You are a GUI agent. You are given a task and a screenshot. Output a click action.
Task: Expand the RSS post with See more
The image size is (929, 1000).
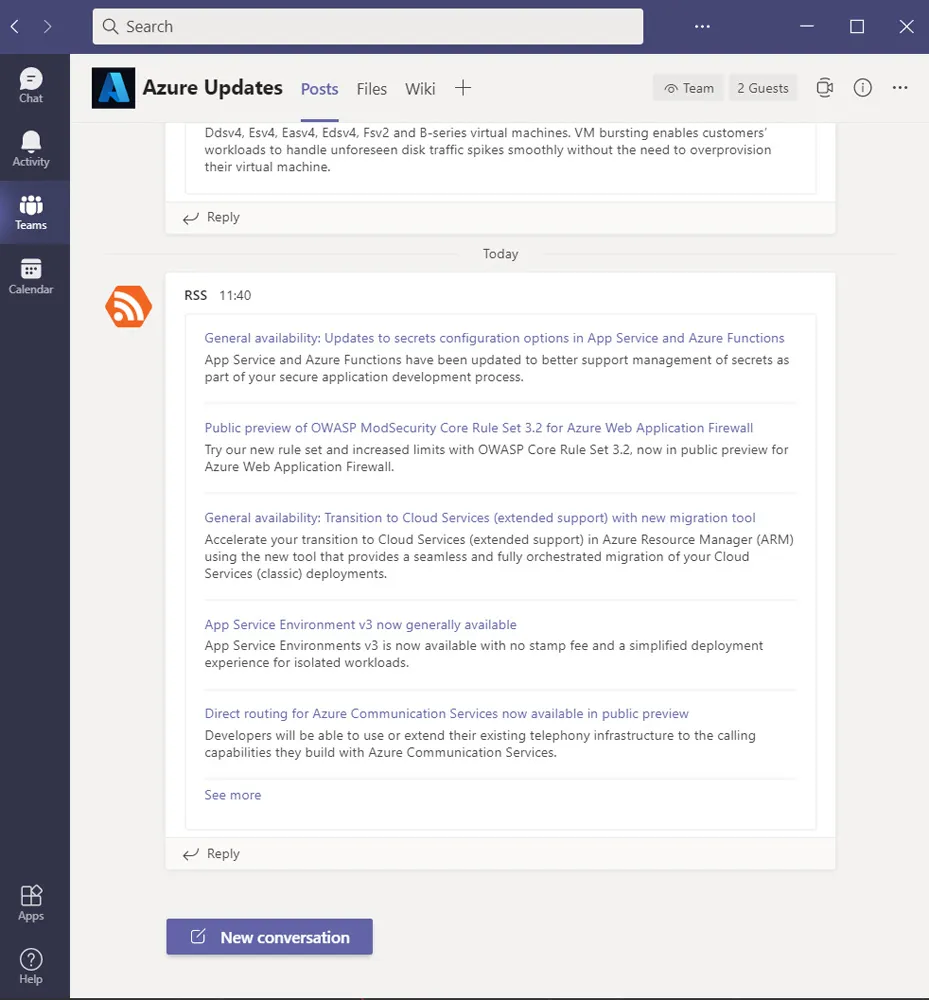pyautogui.click(x=233, y=795)
